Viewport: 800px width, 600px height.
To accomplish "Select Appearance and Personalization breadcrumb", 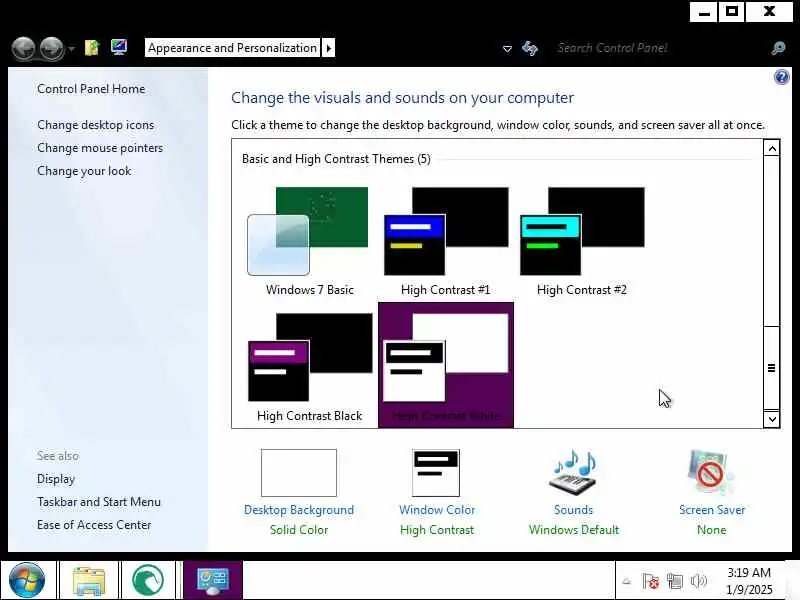I will 232,48.
